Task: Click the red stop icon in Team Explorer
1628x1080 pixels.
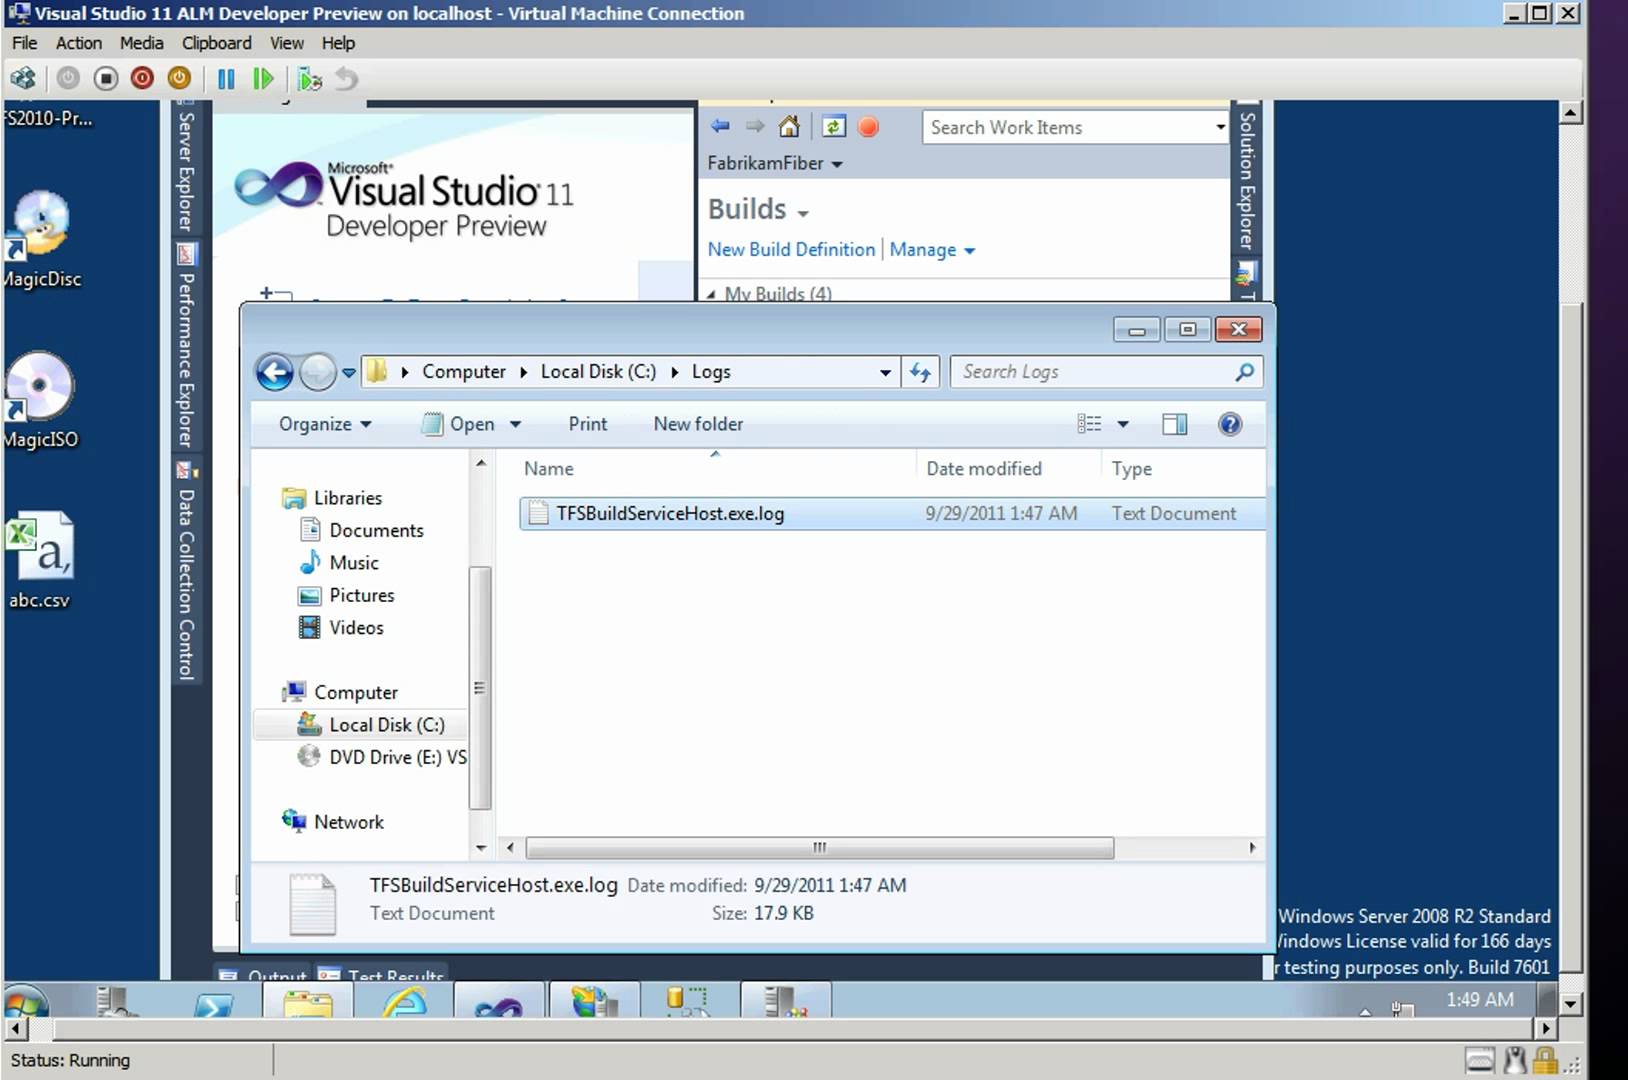Action: point(869,127)
